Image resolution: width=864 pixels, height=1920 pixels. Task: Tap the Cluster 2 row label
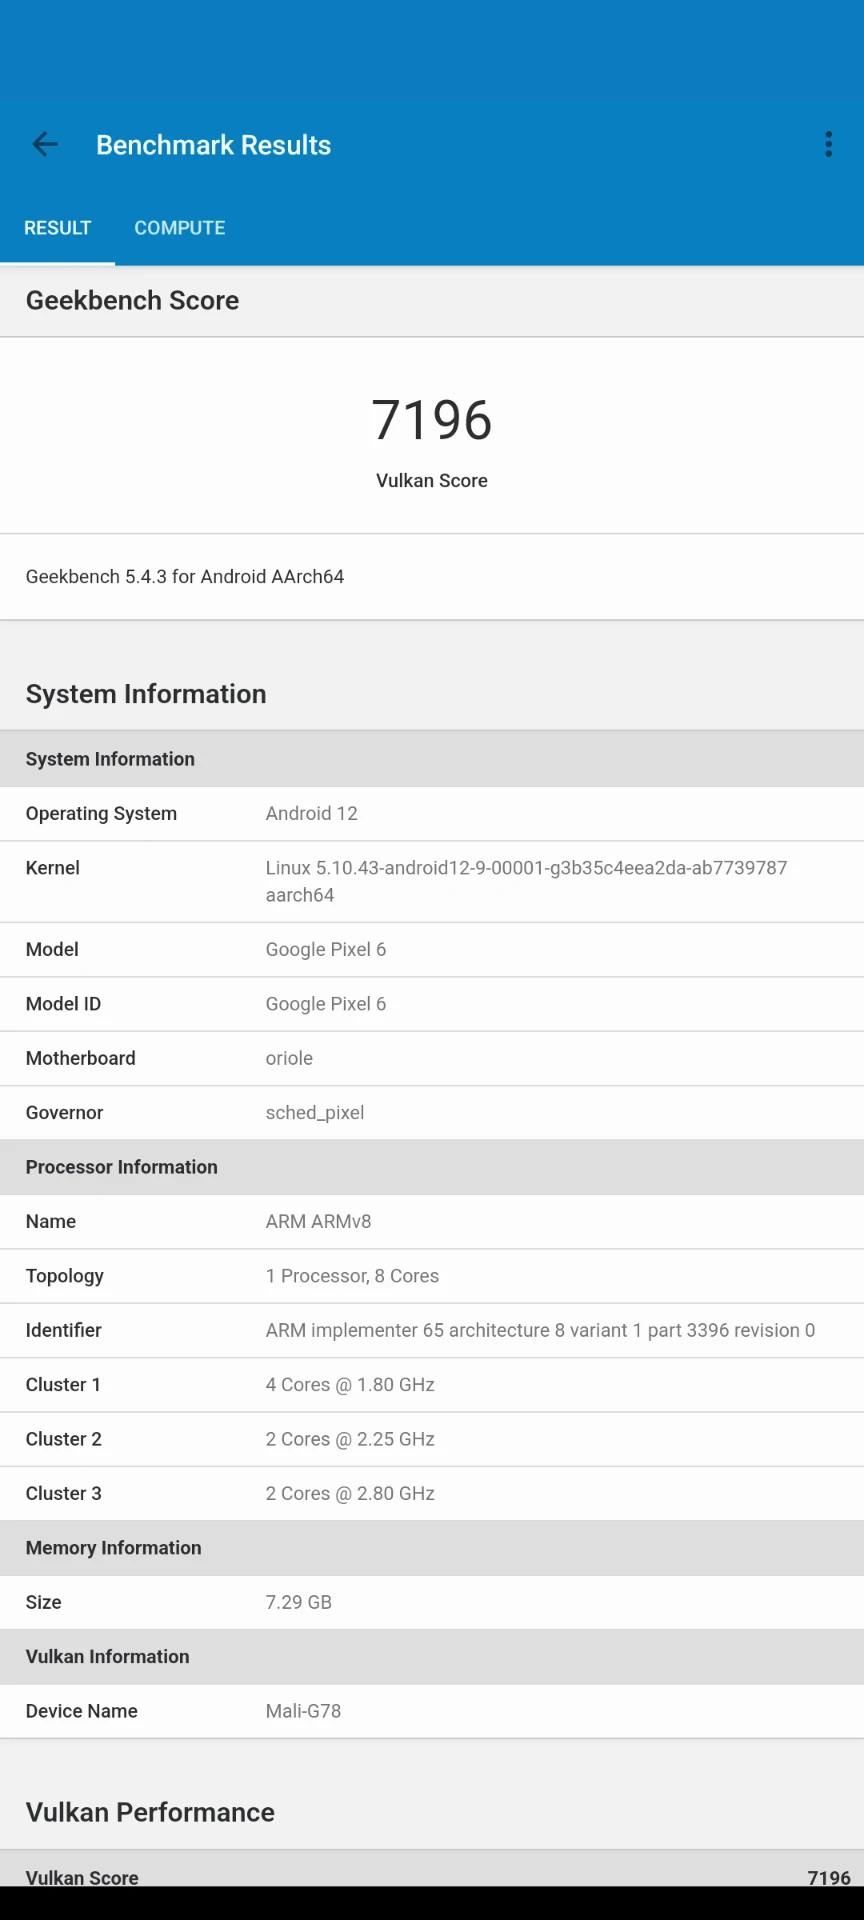coord(64,1439)
